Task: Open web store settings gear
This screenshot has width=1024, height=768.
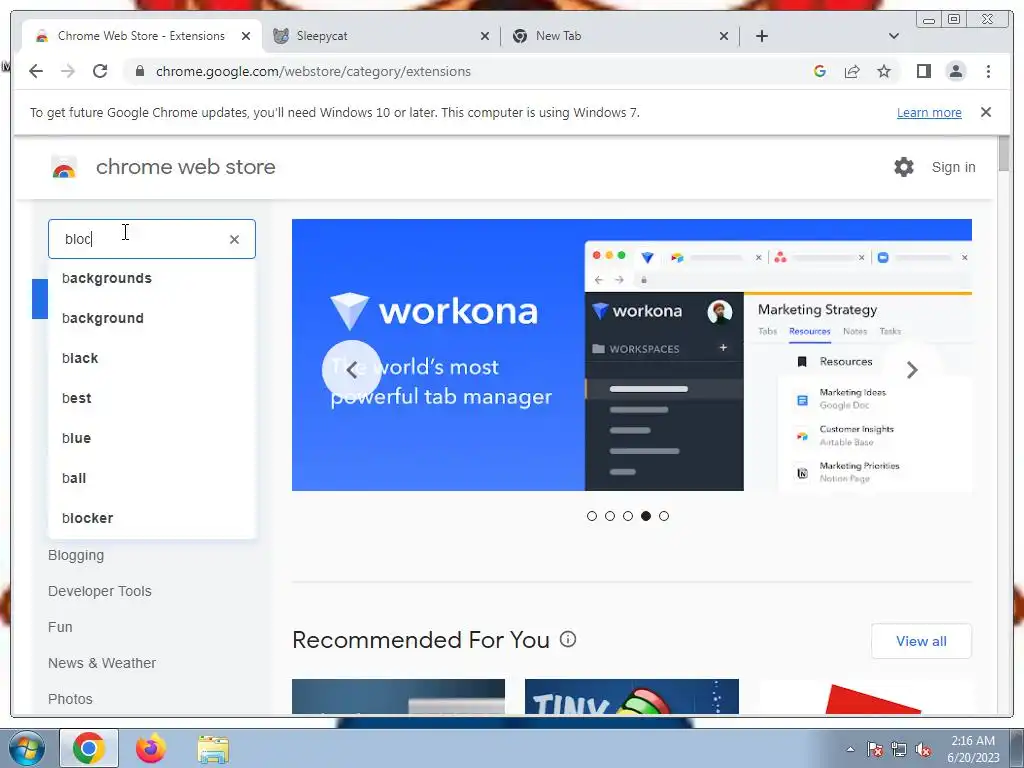Action: coord(904,167)
